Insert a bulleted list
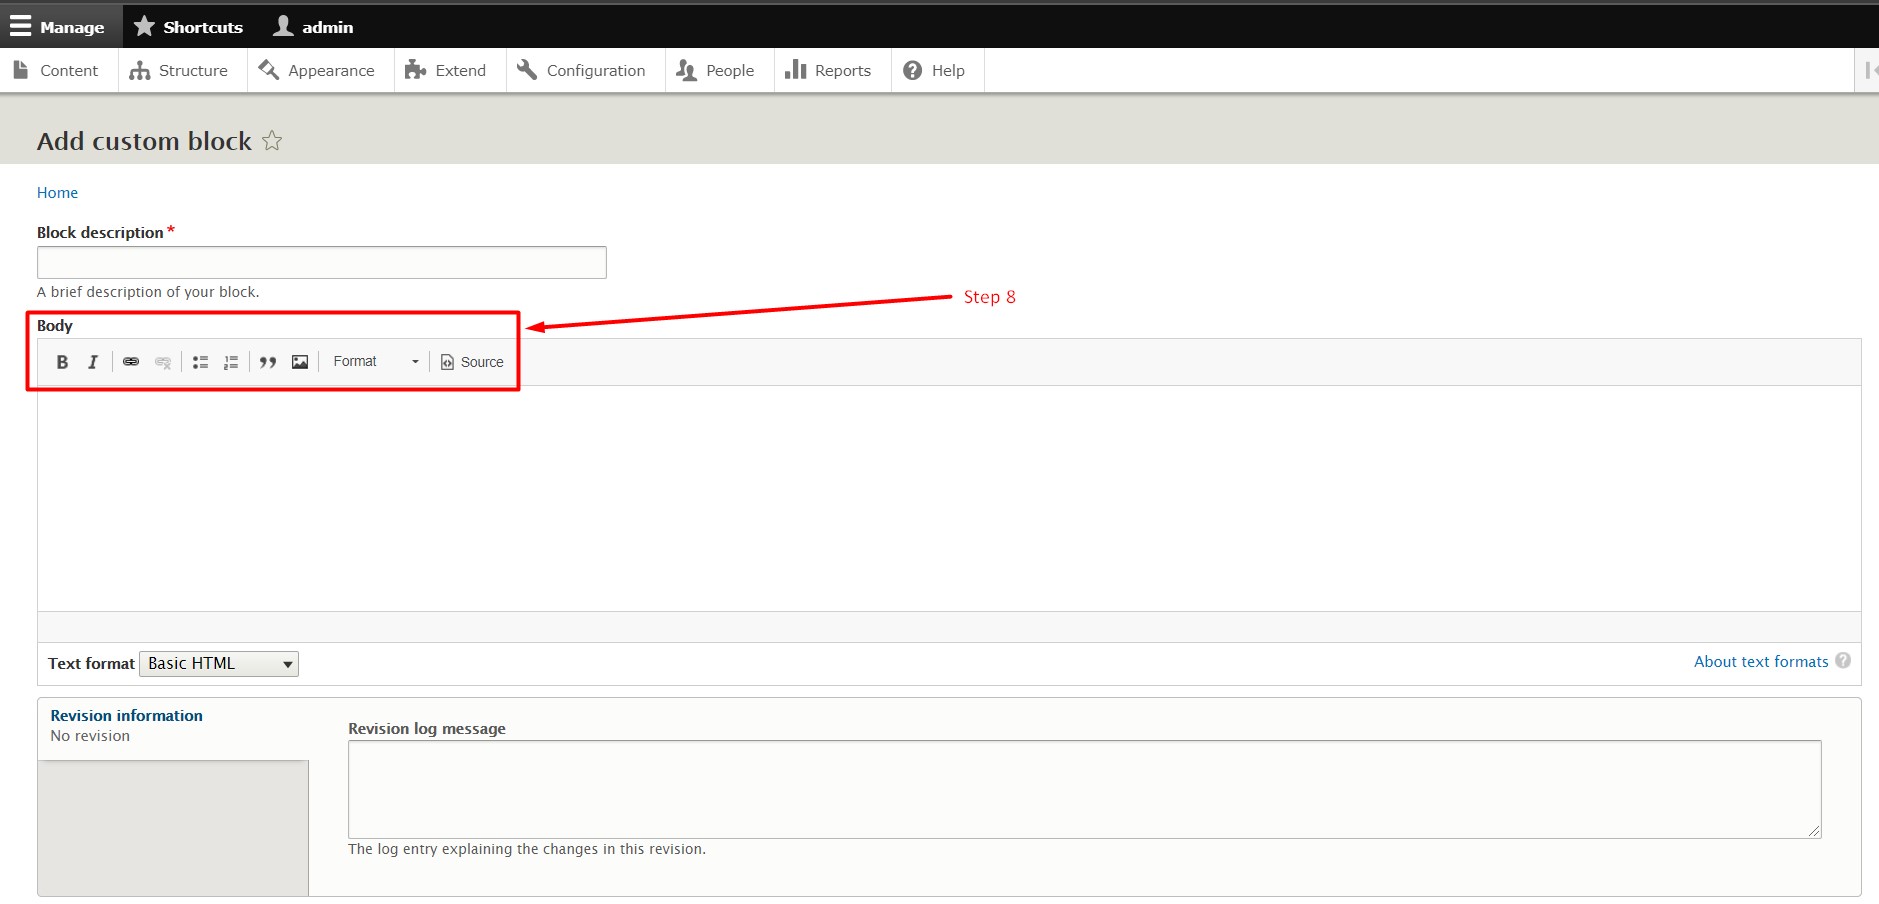Viewport: 1879px width, 904px height. [200, 362]
